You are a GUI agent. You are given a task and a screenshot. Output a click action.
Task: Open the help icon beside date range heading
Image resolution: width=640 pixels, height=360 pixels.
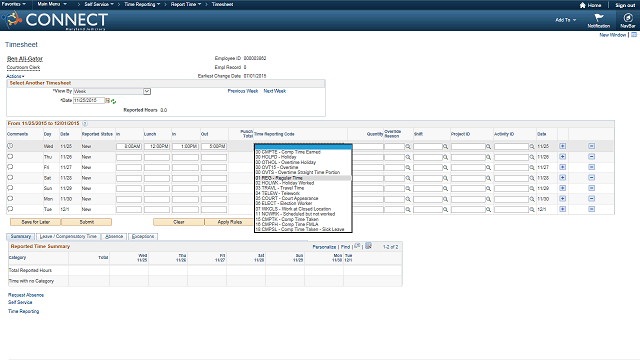85,123
